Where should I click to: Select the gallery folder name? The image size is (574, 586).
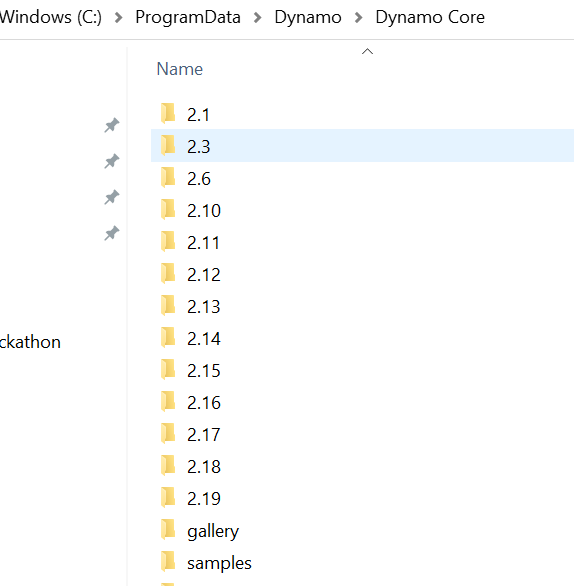point(213,532)
